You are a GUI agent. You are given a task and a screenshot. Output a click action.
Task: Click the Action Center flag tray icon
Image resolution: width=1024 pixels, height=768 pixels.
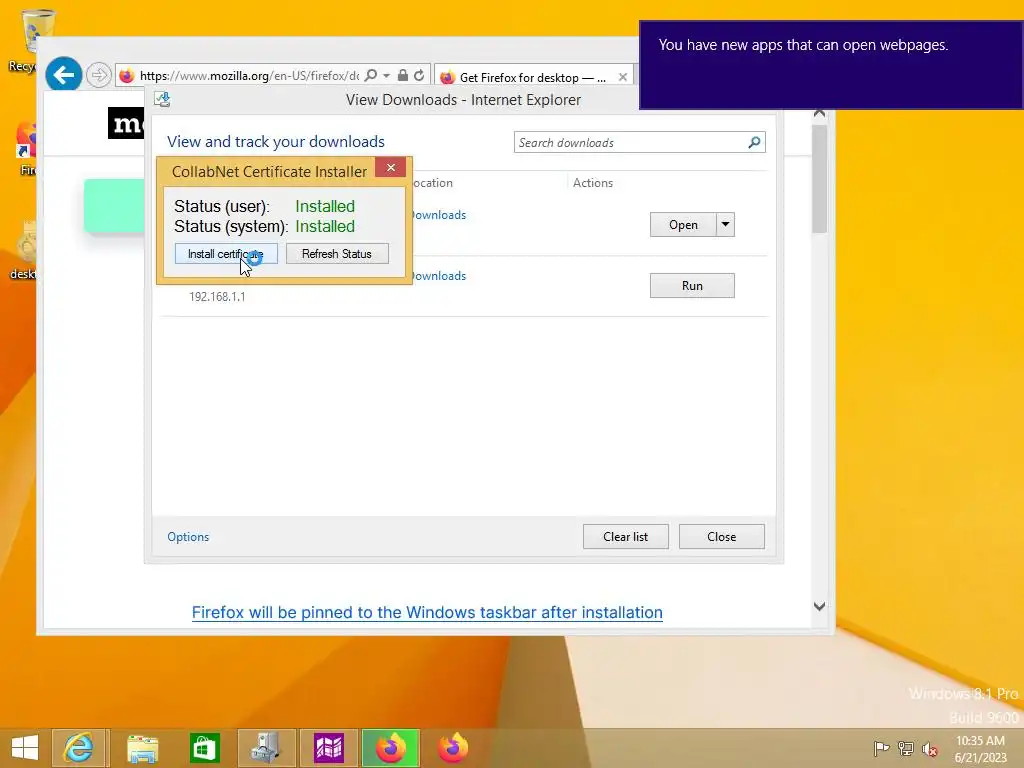click(881, 748)
